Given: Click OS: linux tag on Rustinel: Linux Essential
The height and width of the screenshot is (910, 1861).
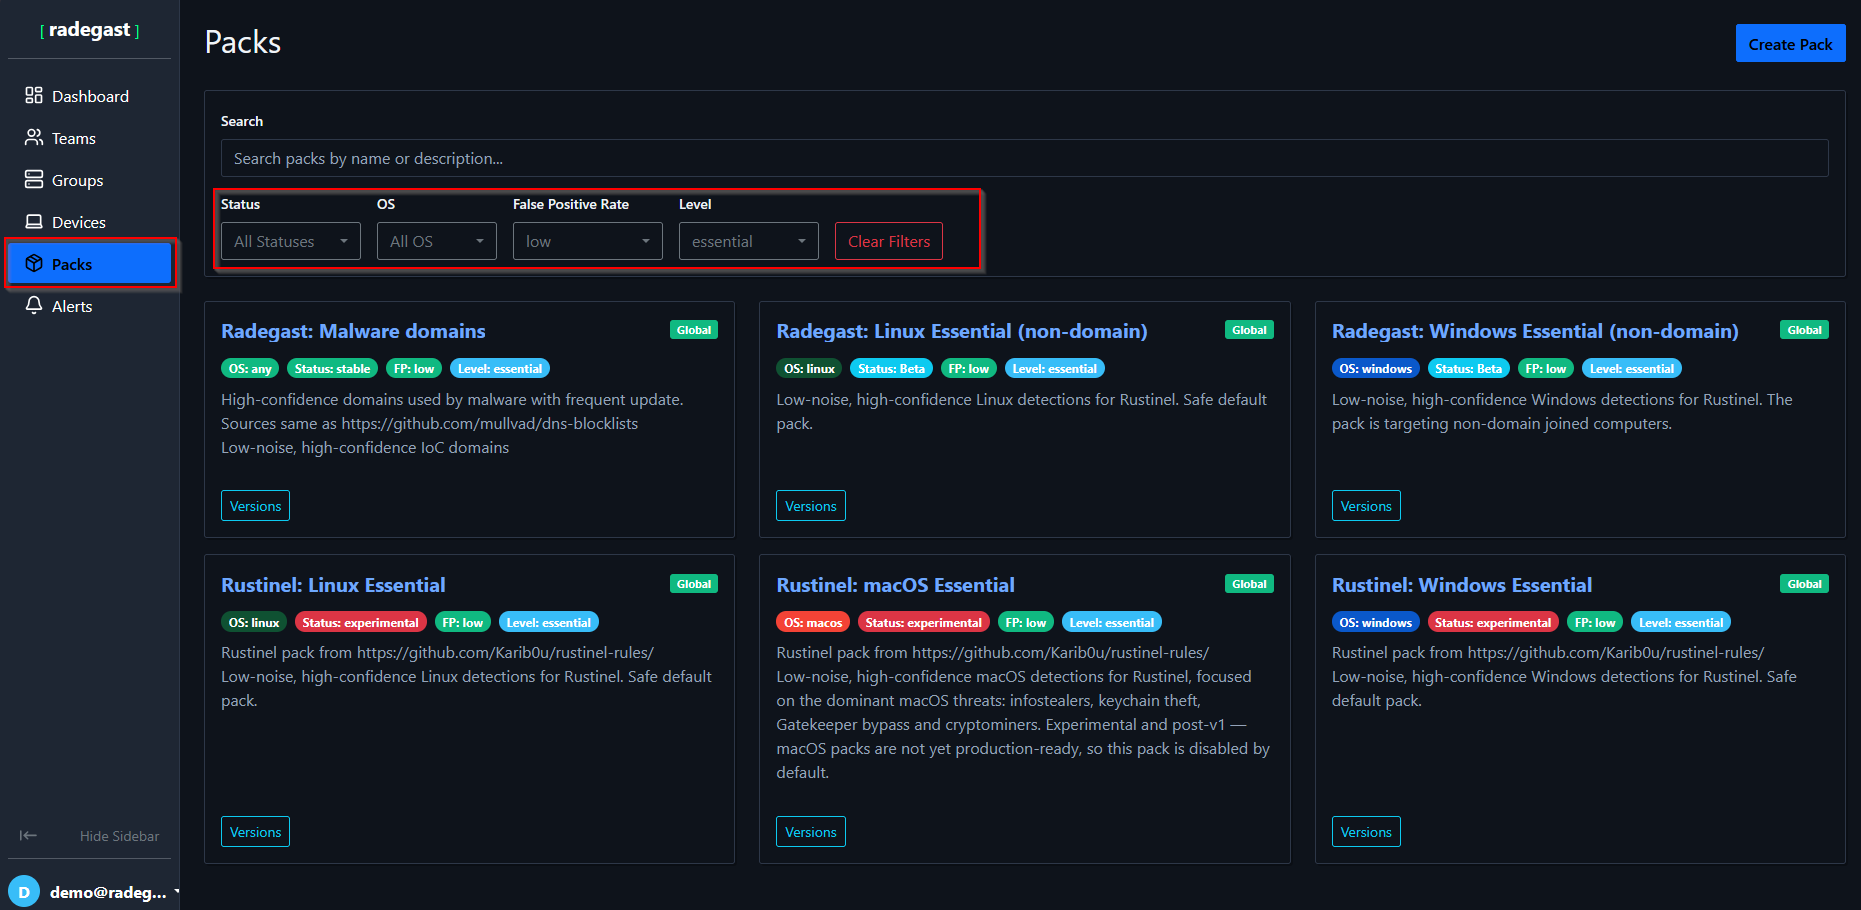Looking at the screenshot, I should point(254,622).
